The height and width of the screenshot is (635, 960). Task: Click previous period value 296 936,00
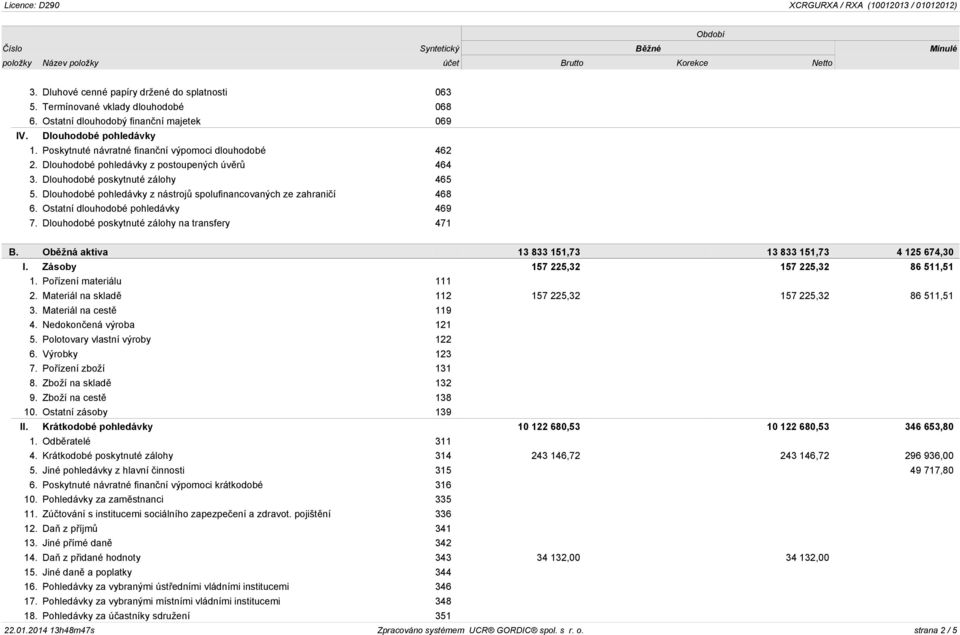click(x=929, y=456)
